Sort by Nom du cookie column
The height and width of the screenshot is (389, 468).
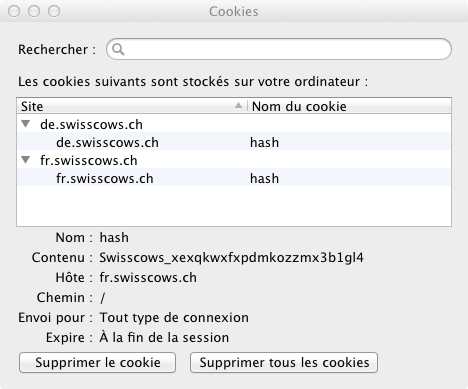coord(350,106)
